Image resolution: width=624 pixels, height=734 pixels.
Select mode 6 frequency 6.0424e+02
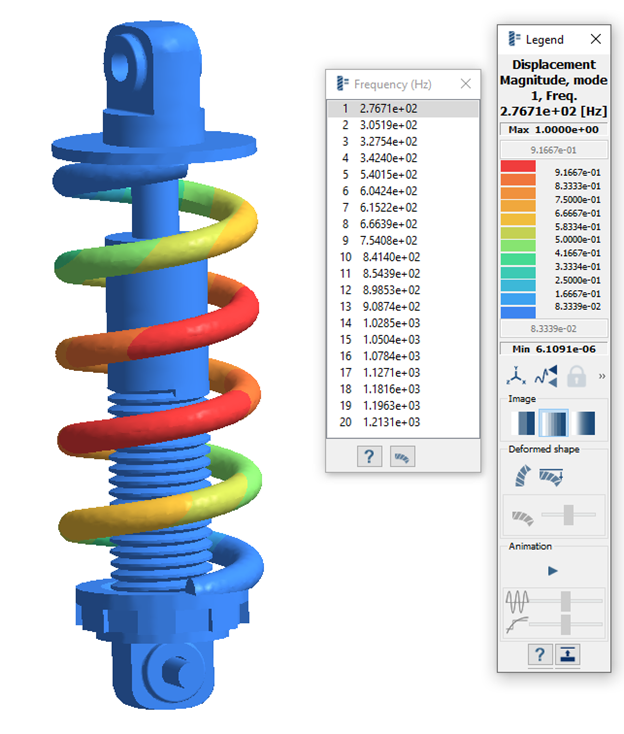(403, 191)
